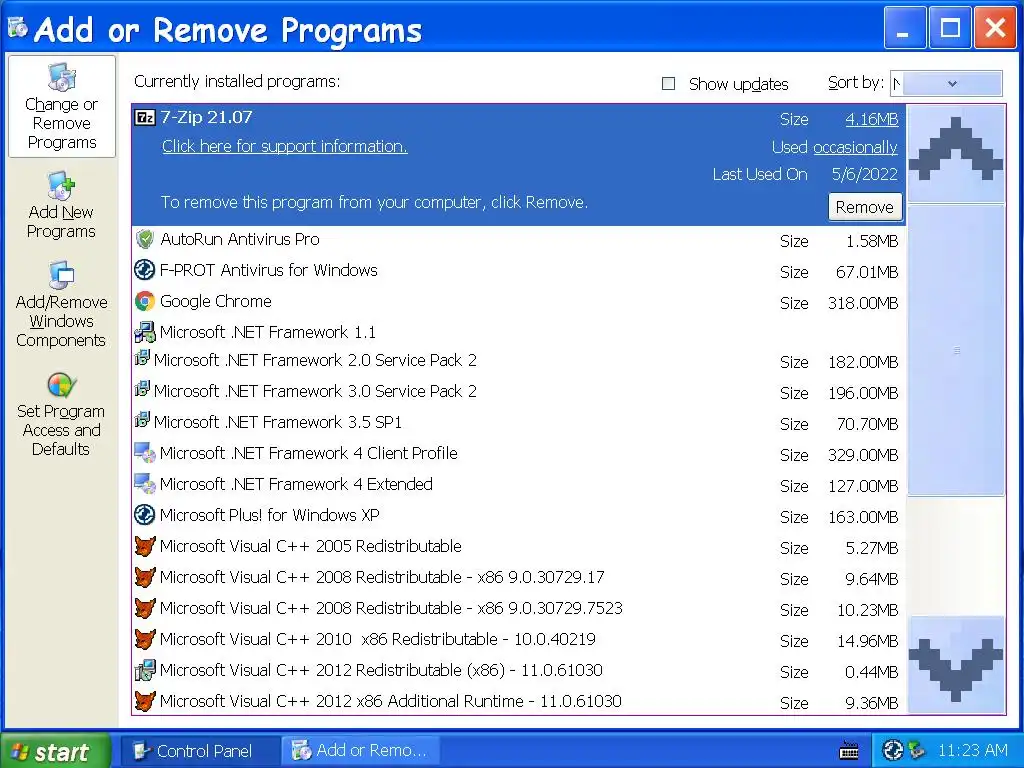This screenshot has width=1024, height=768.
Task: Click the 14.96MB size value
Action: click(867, 641)
